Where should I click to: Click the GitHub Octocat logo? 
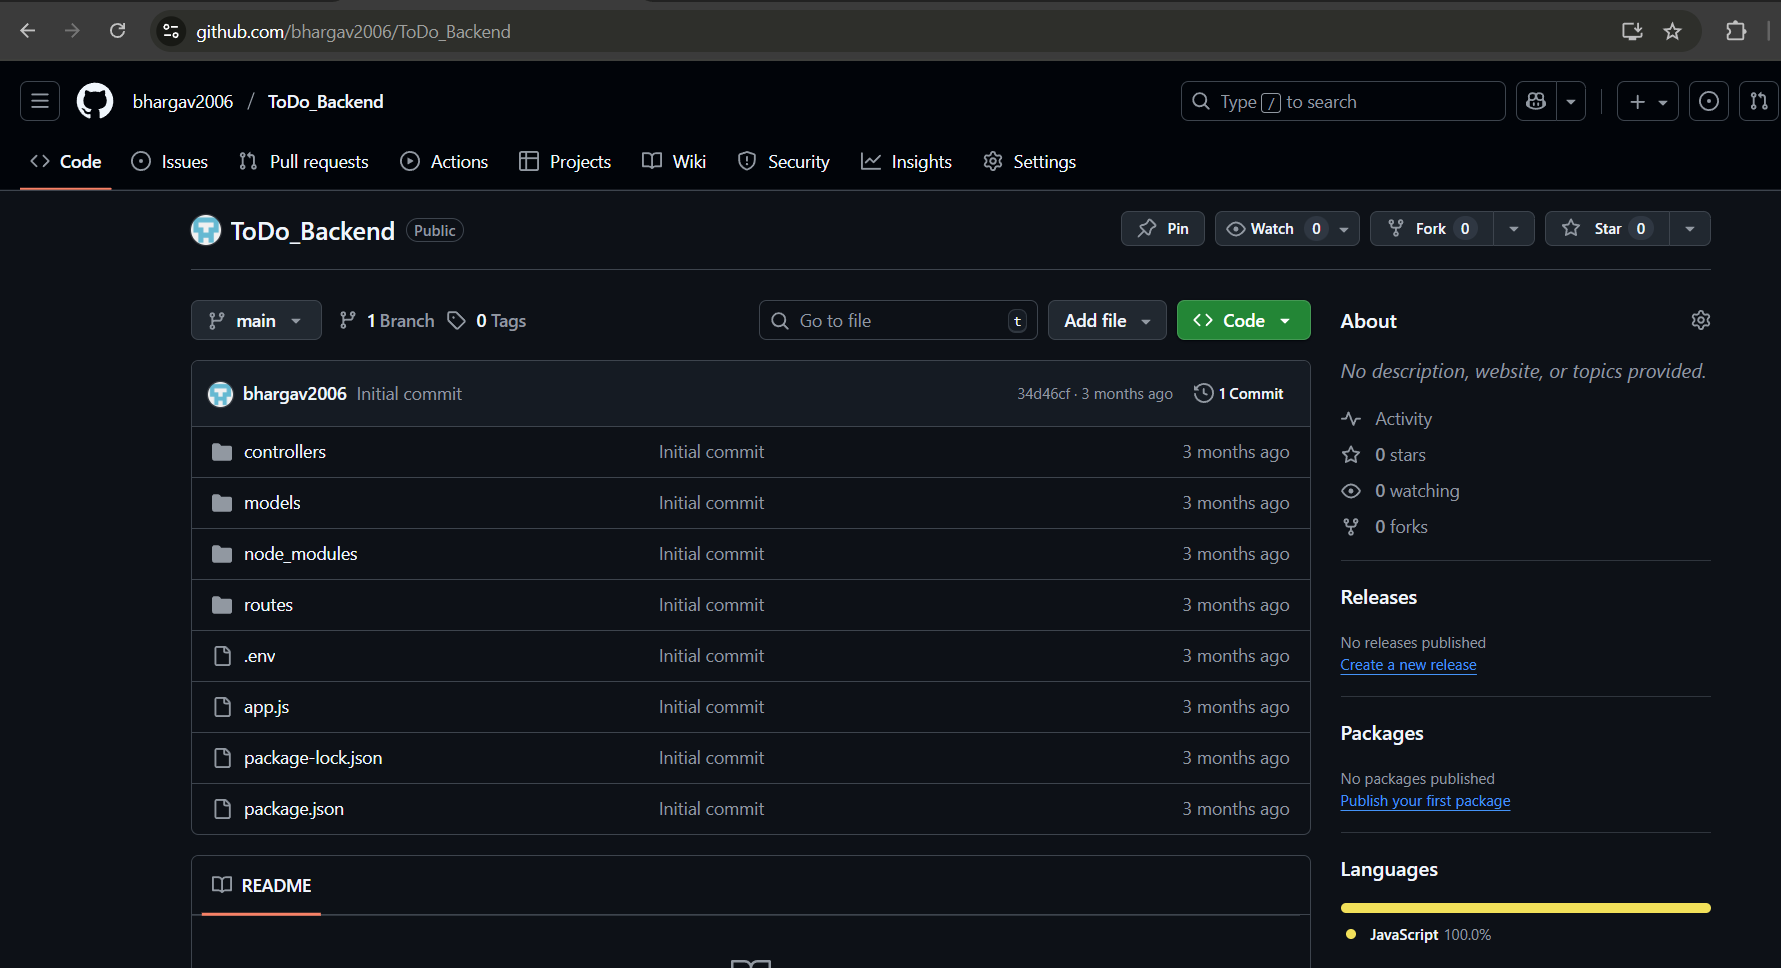pos(95,101)
